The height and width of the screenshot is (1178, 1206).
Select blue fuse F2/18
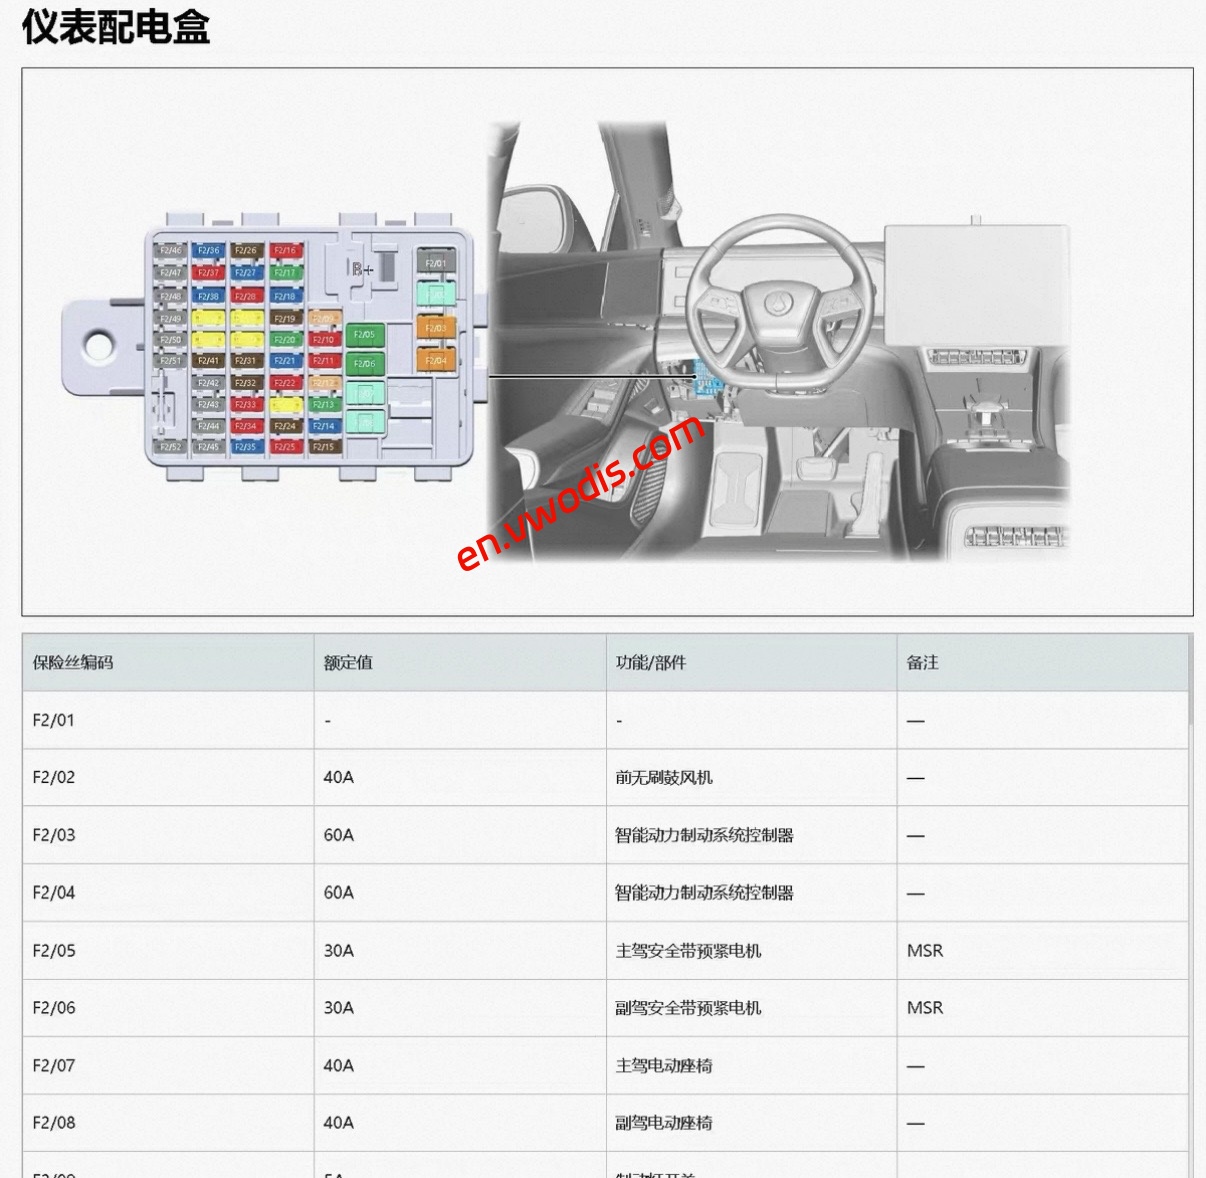point(284,296)
